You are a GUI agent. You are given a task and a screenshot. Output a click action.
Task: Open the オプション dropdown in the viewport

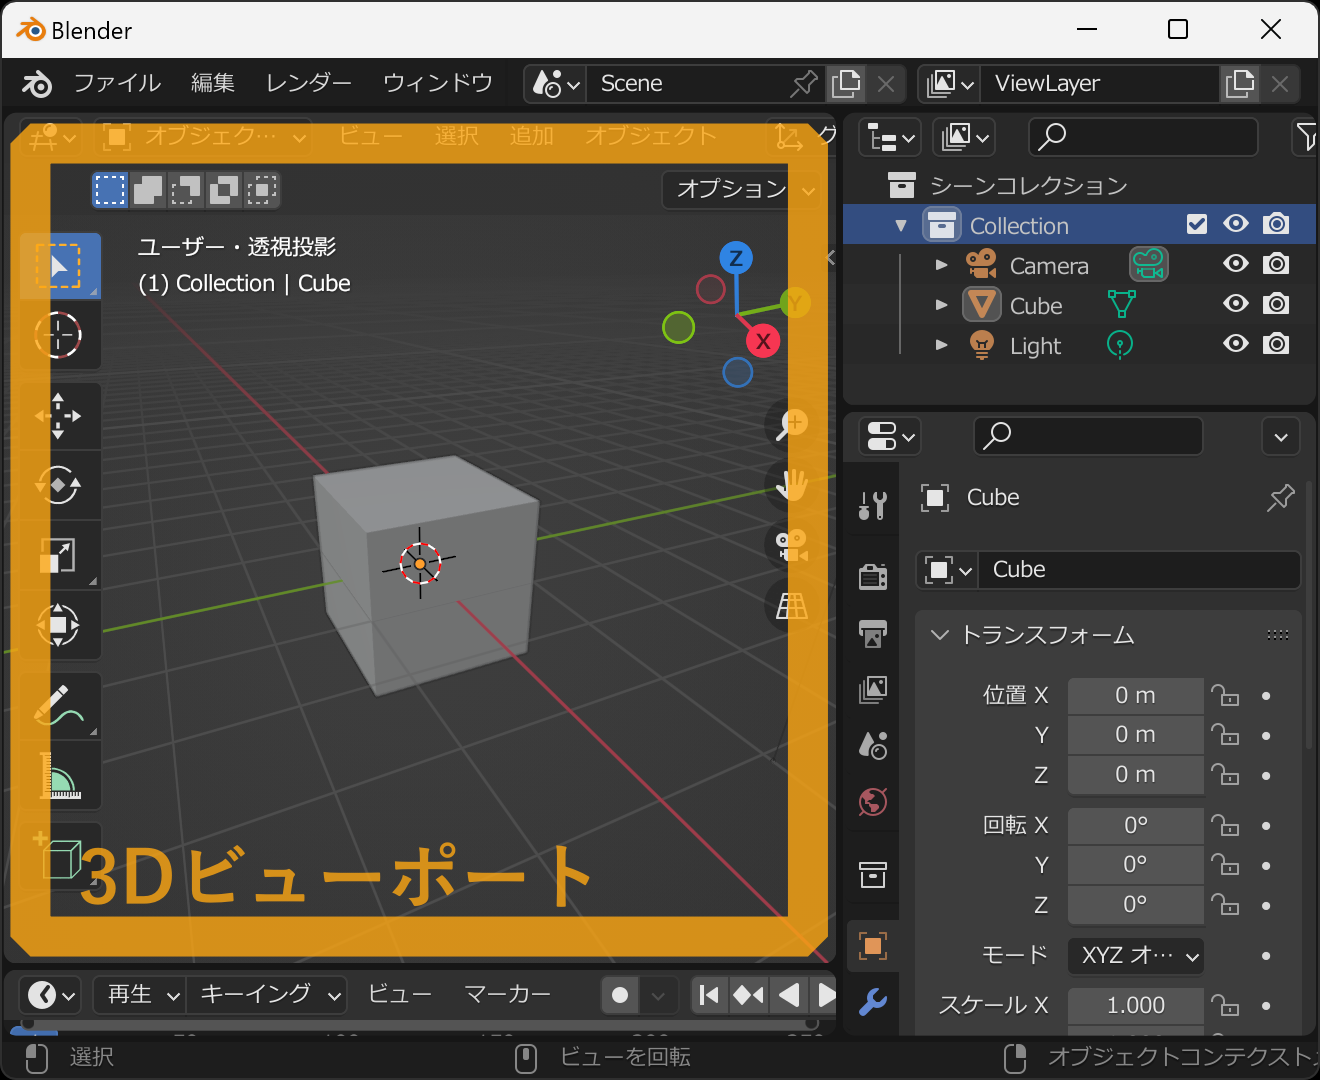pyautogui.click(x=744, y=189)
